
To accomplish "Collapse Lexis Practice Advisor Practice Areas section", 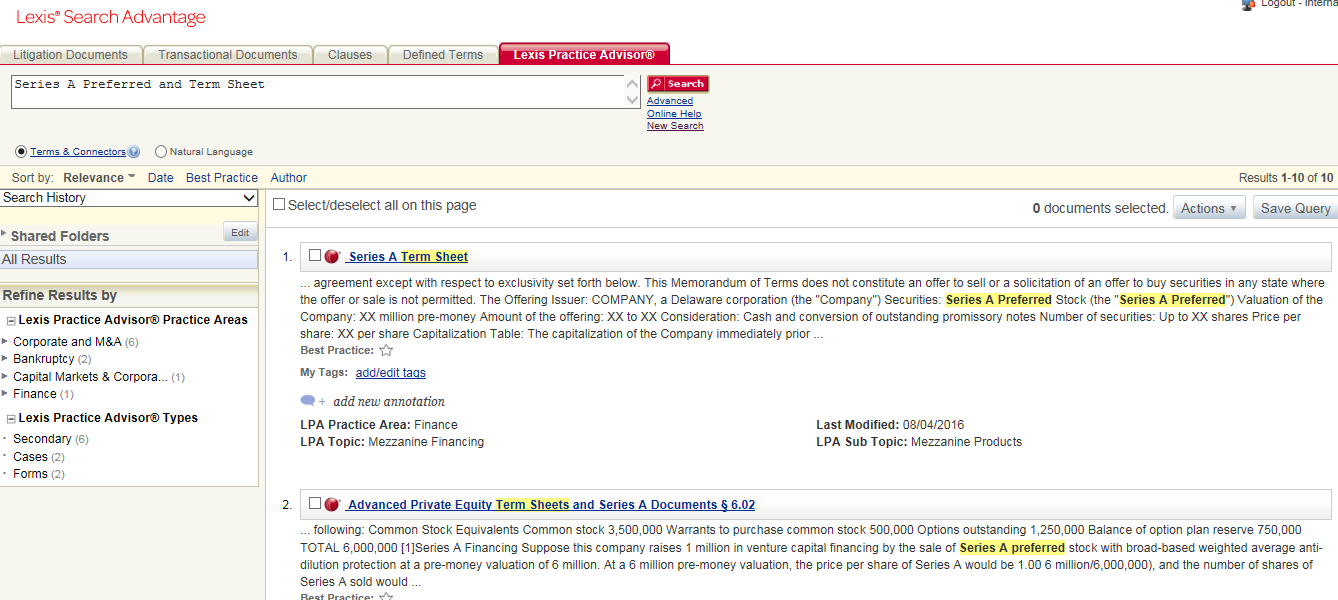I will [x=10, y=320].
